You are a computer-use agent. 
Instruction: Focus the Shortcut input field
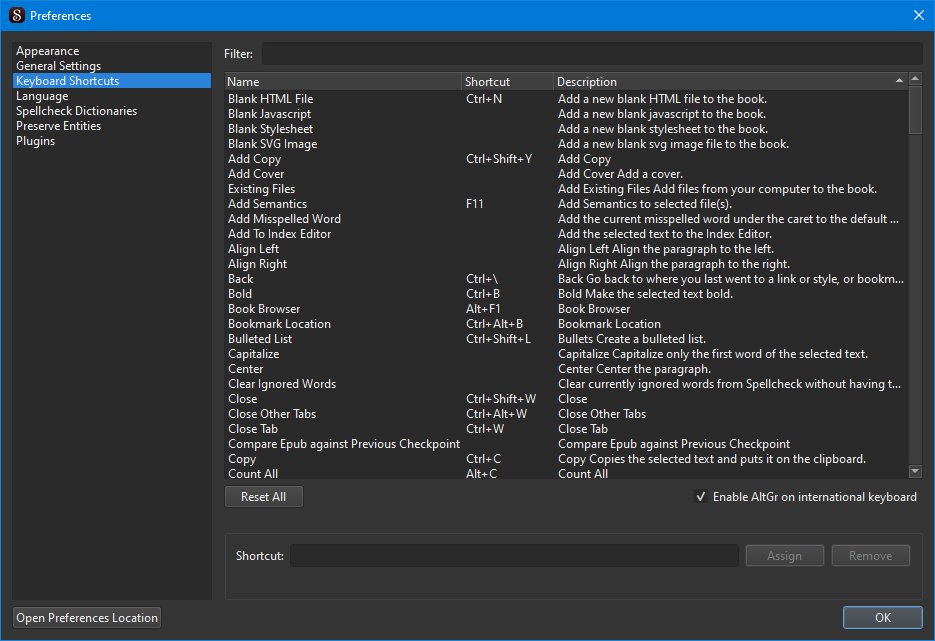pos(514,556)
